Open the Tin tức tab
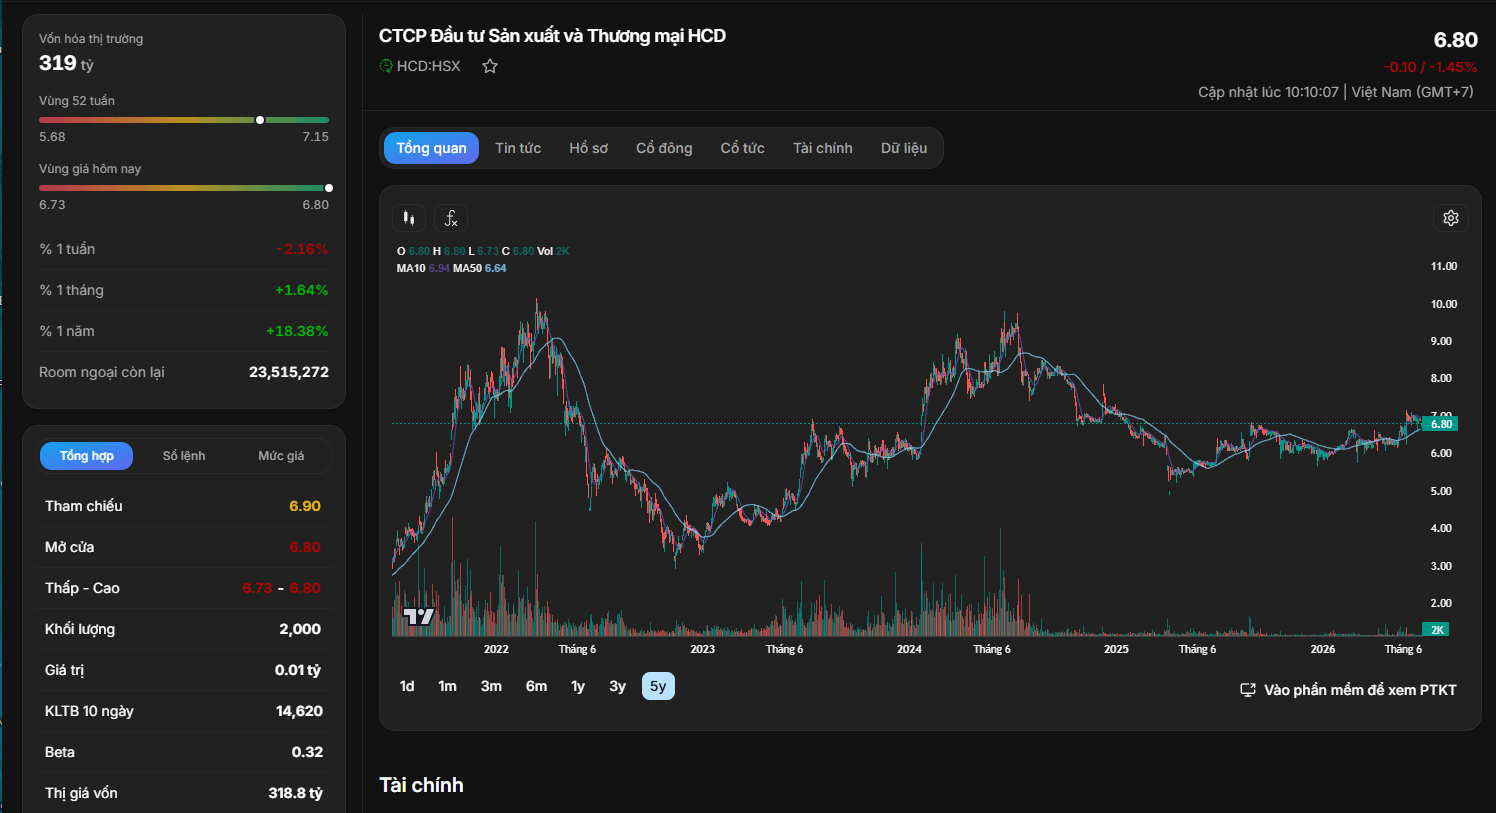The width and height of the screenshot is (1496, 813). tap(518, 148)
